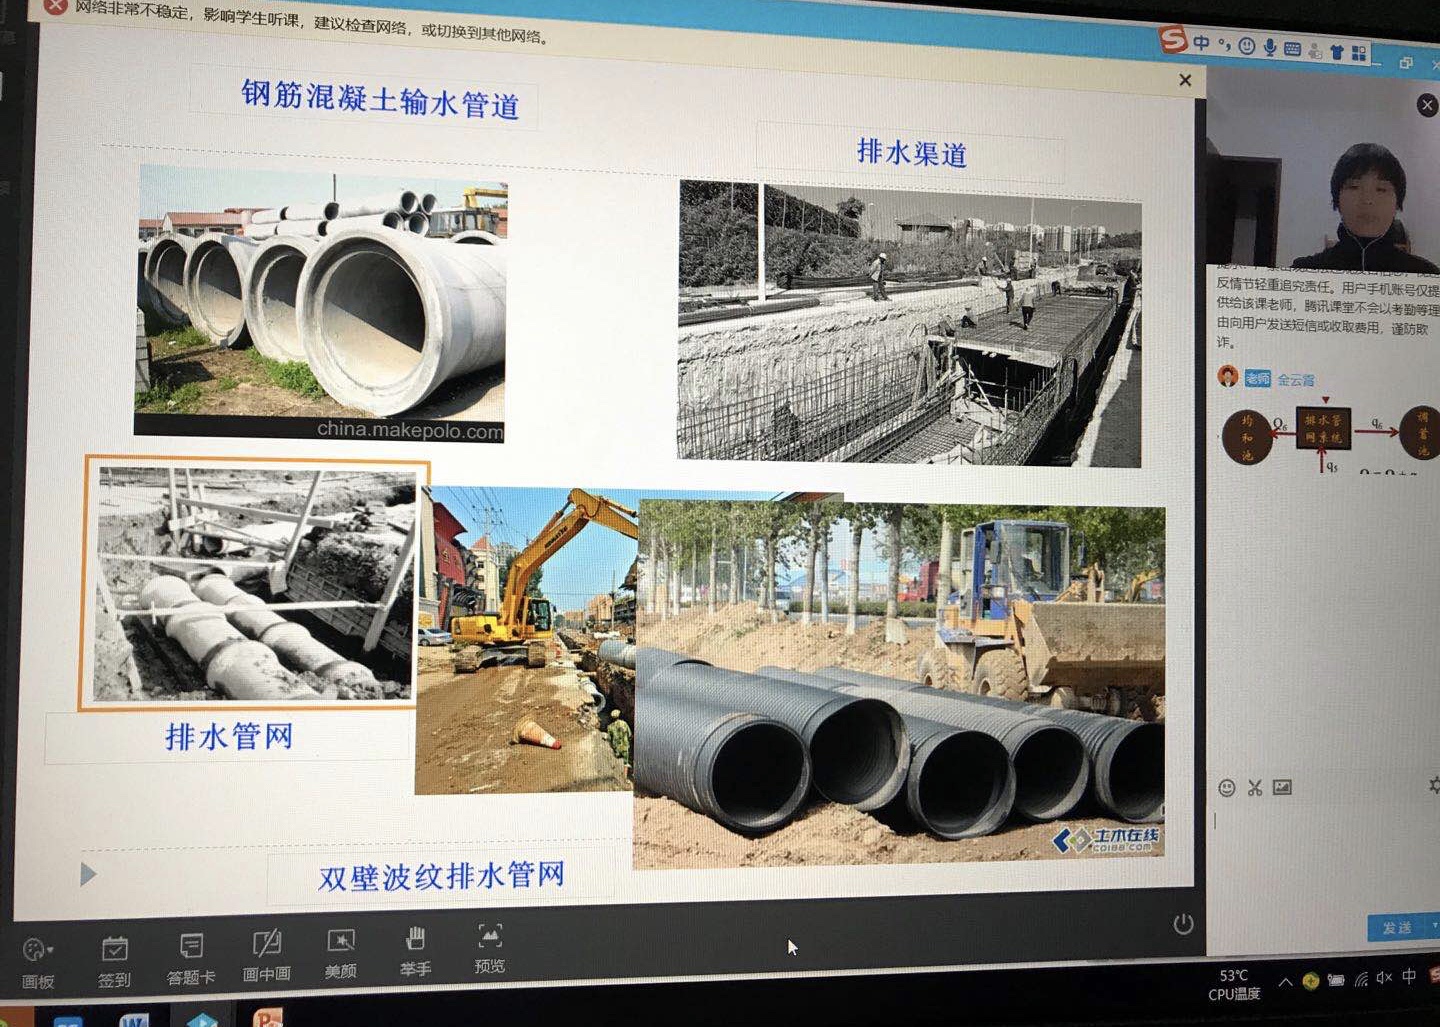This screenshot has width=1440, height=1027.
Task: Open the dropdown arrow beside 发送 button
Action: tap(1434, 927)
